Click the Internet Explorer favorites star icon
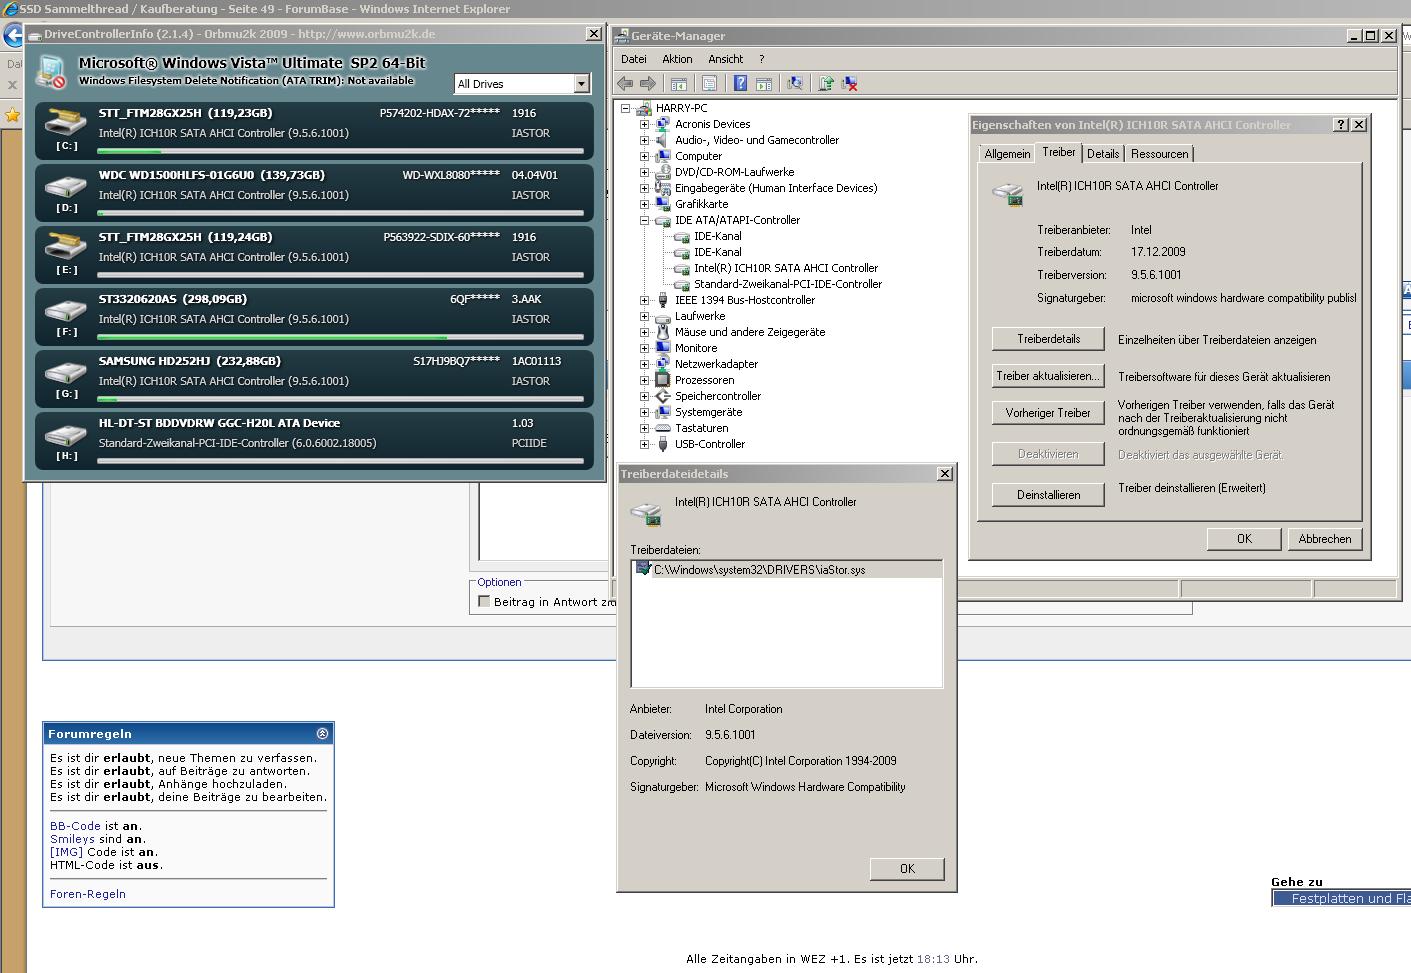 coord(12,115)
